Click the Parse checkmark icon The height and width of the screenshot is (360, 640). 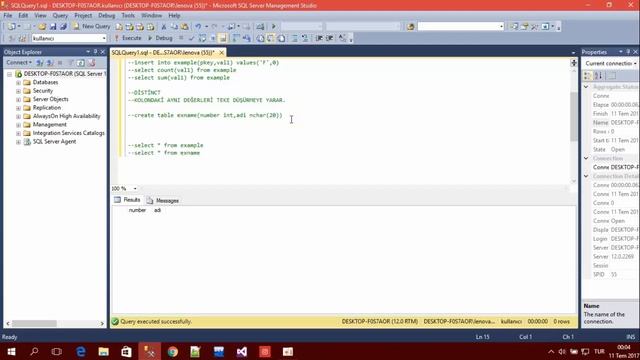tap(191, 38)
